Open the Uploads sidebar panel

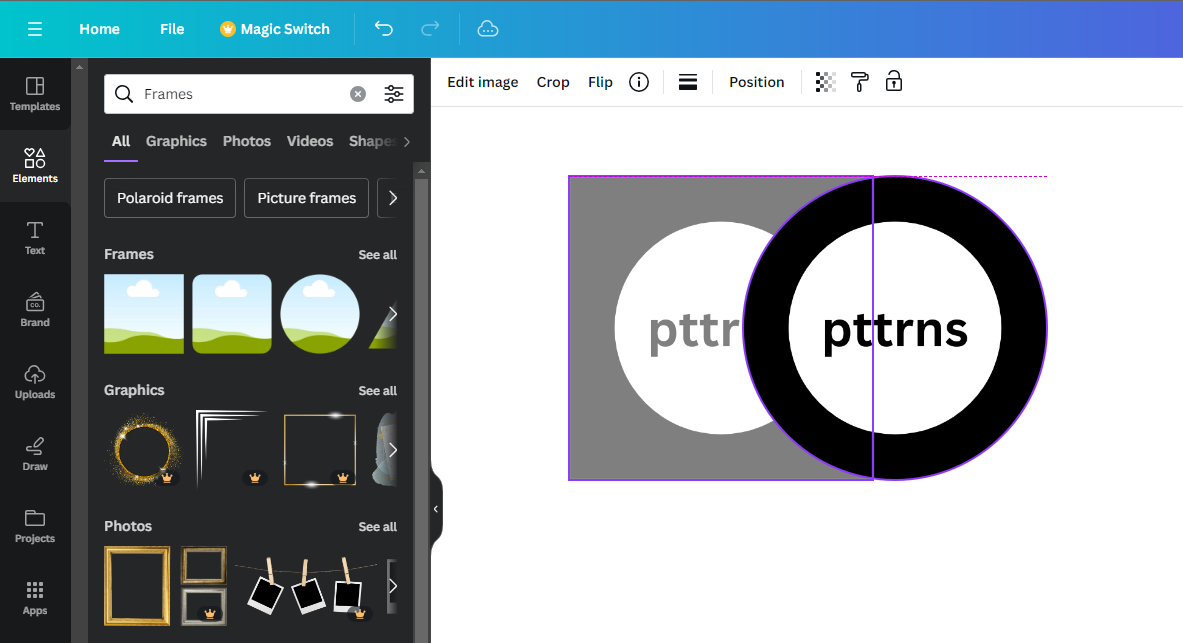pos(35,382)
